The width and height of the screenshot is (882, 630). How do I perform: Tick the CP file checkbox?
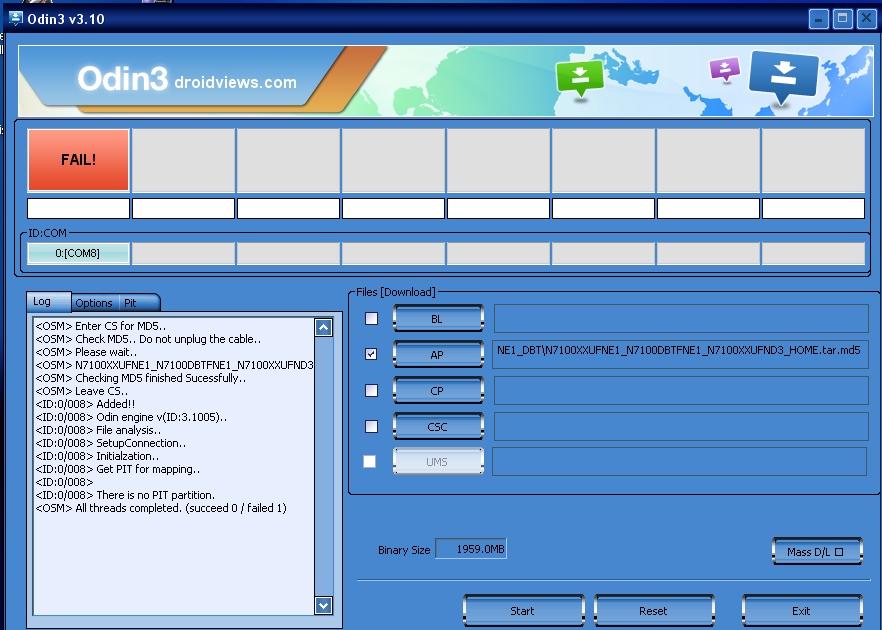(371, 390)
